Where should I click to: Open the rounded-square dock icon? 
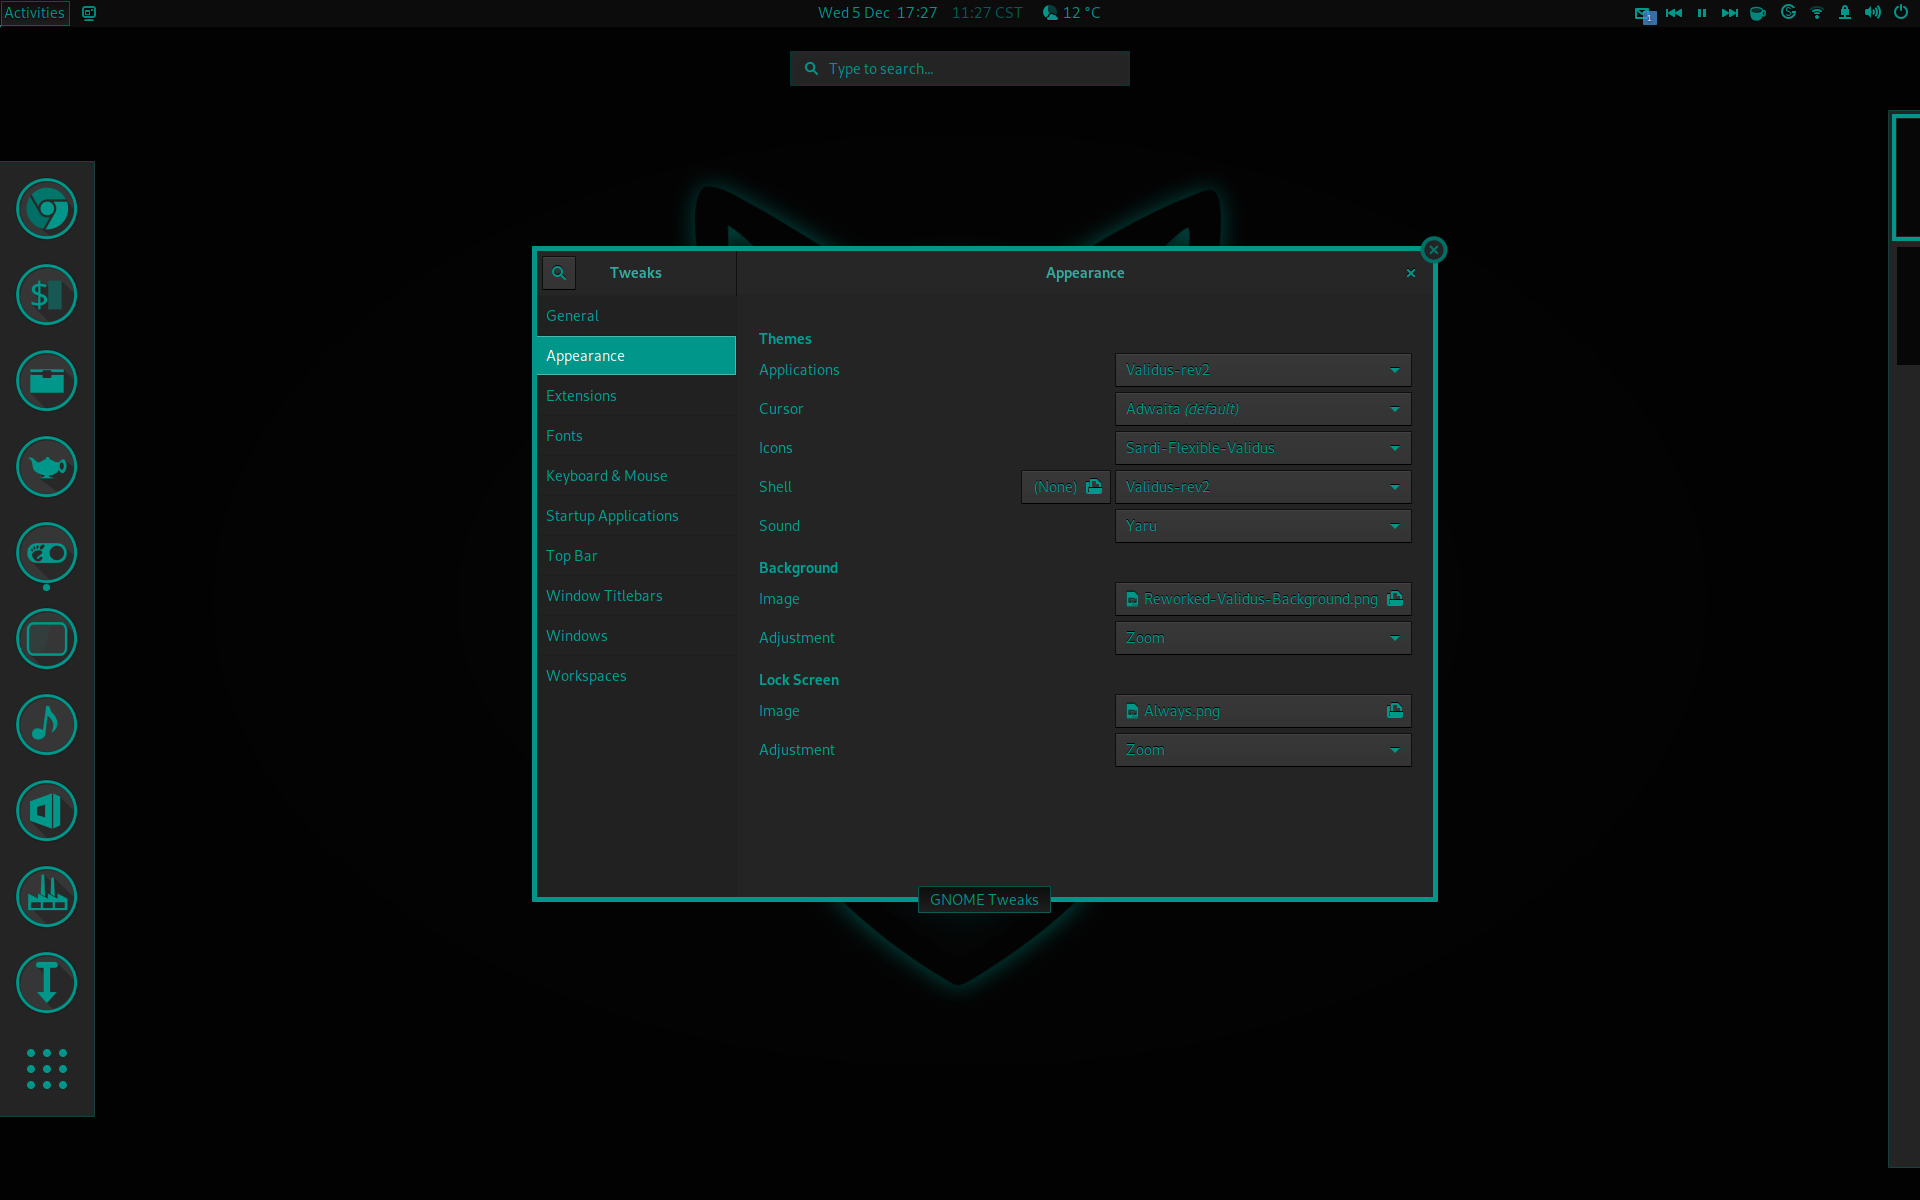47,639
